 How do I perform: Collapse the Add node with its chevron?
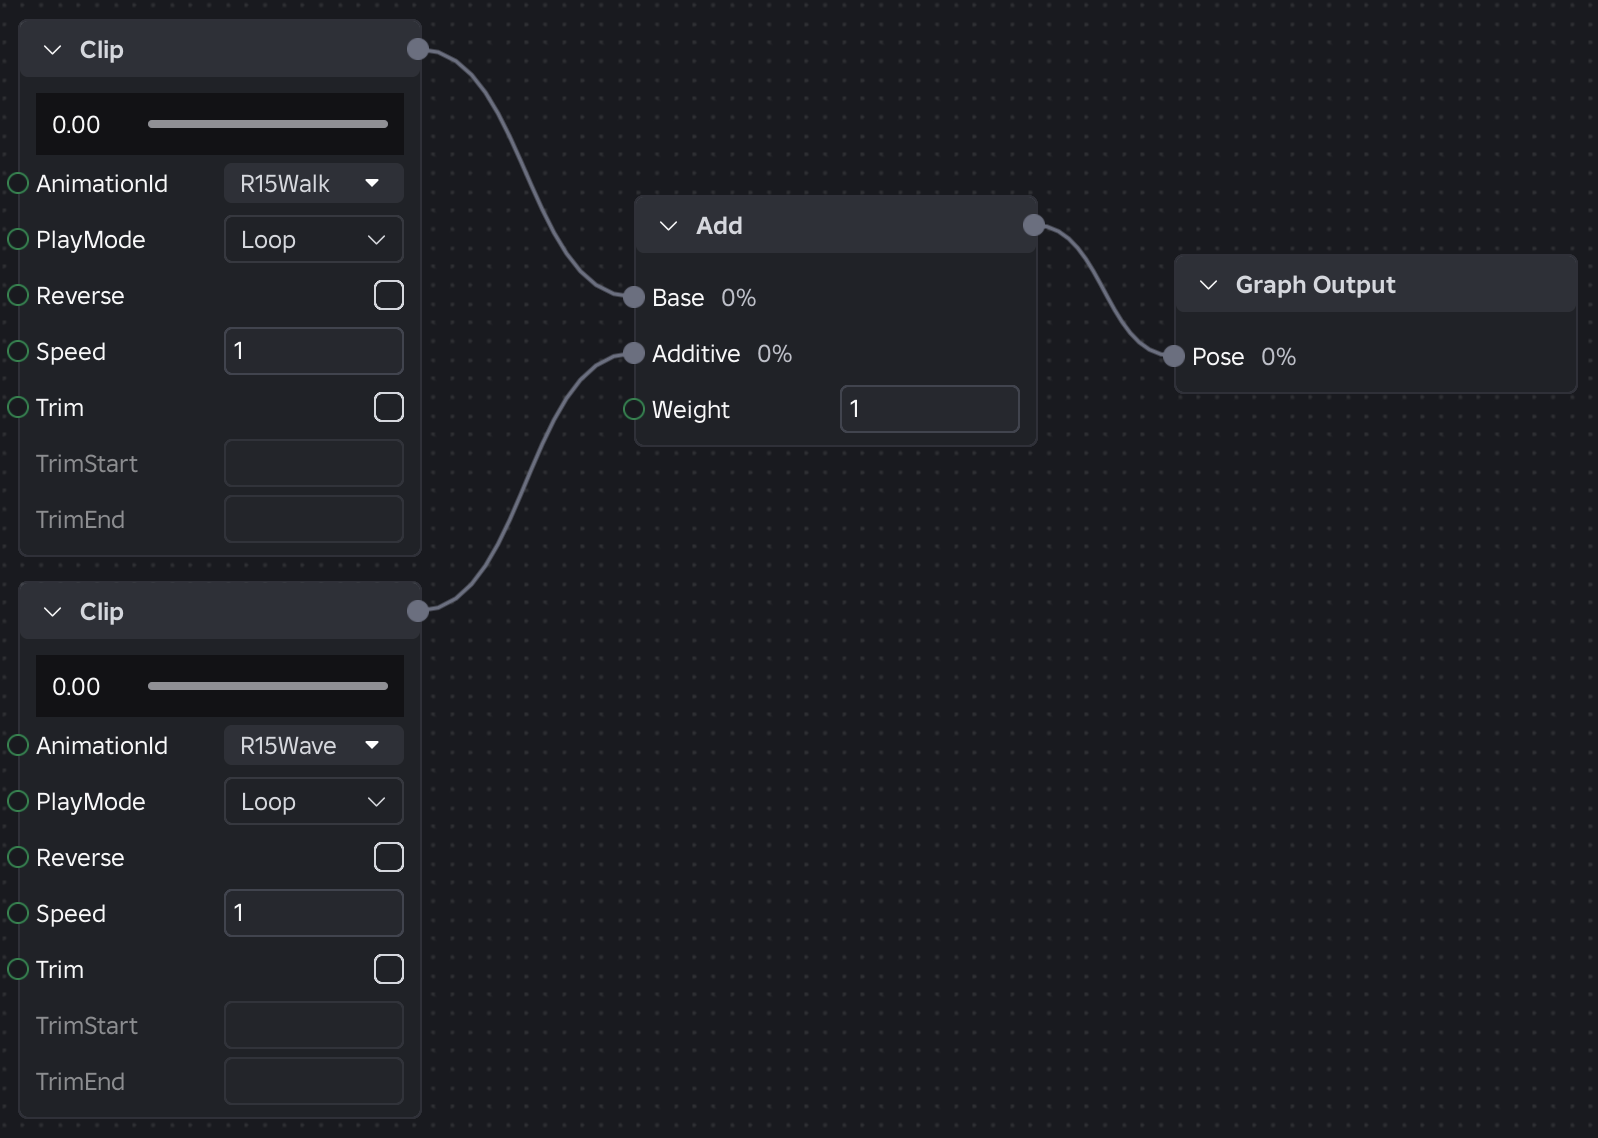669,226
